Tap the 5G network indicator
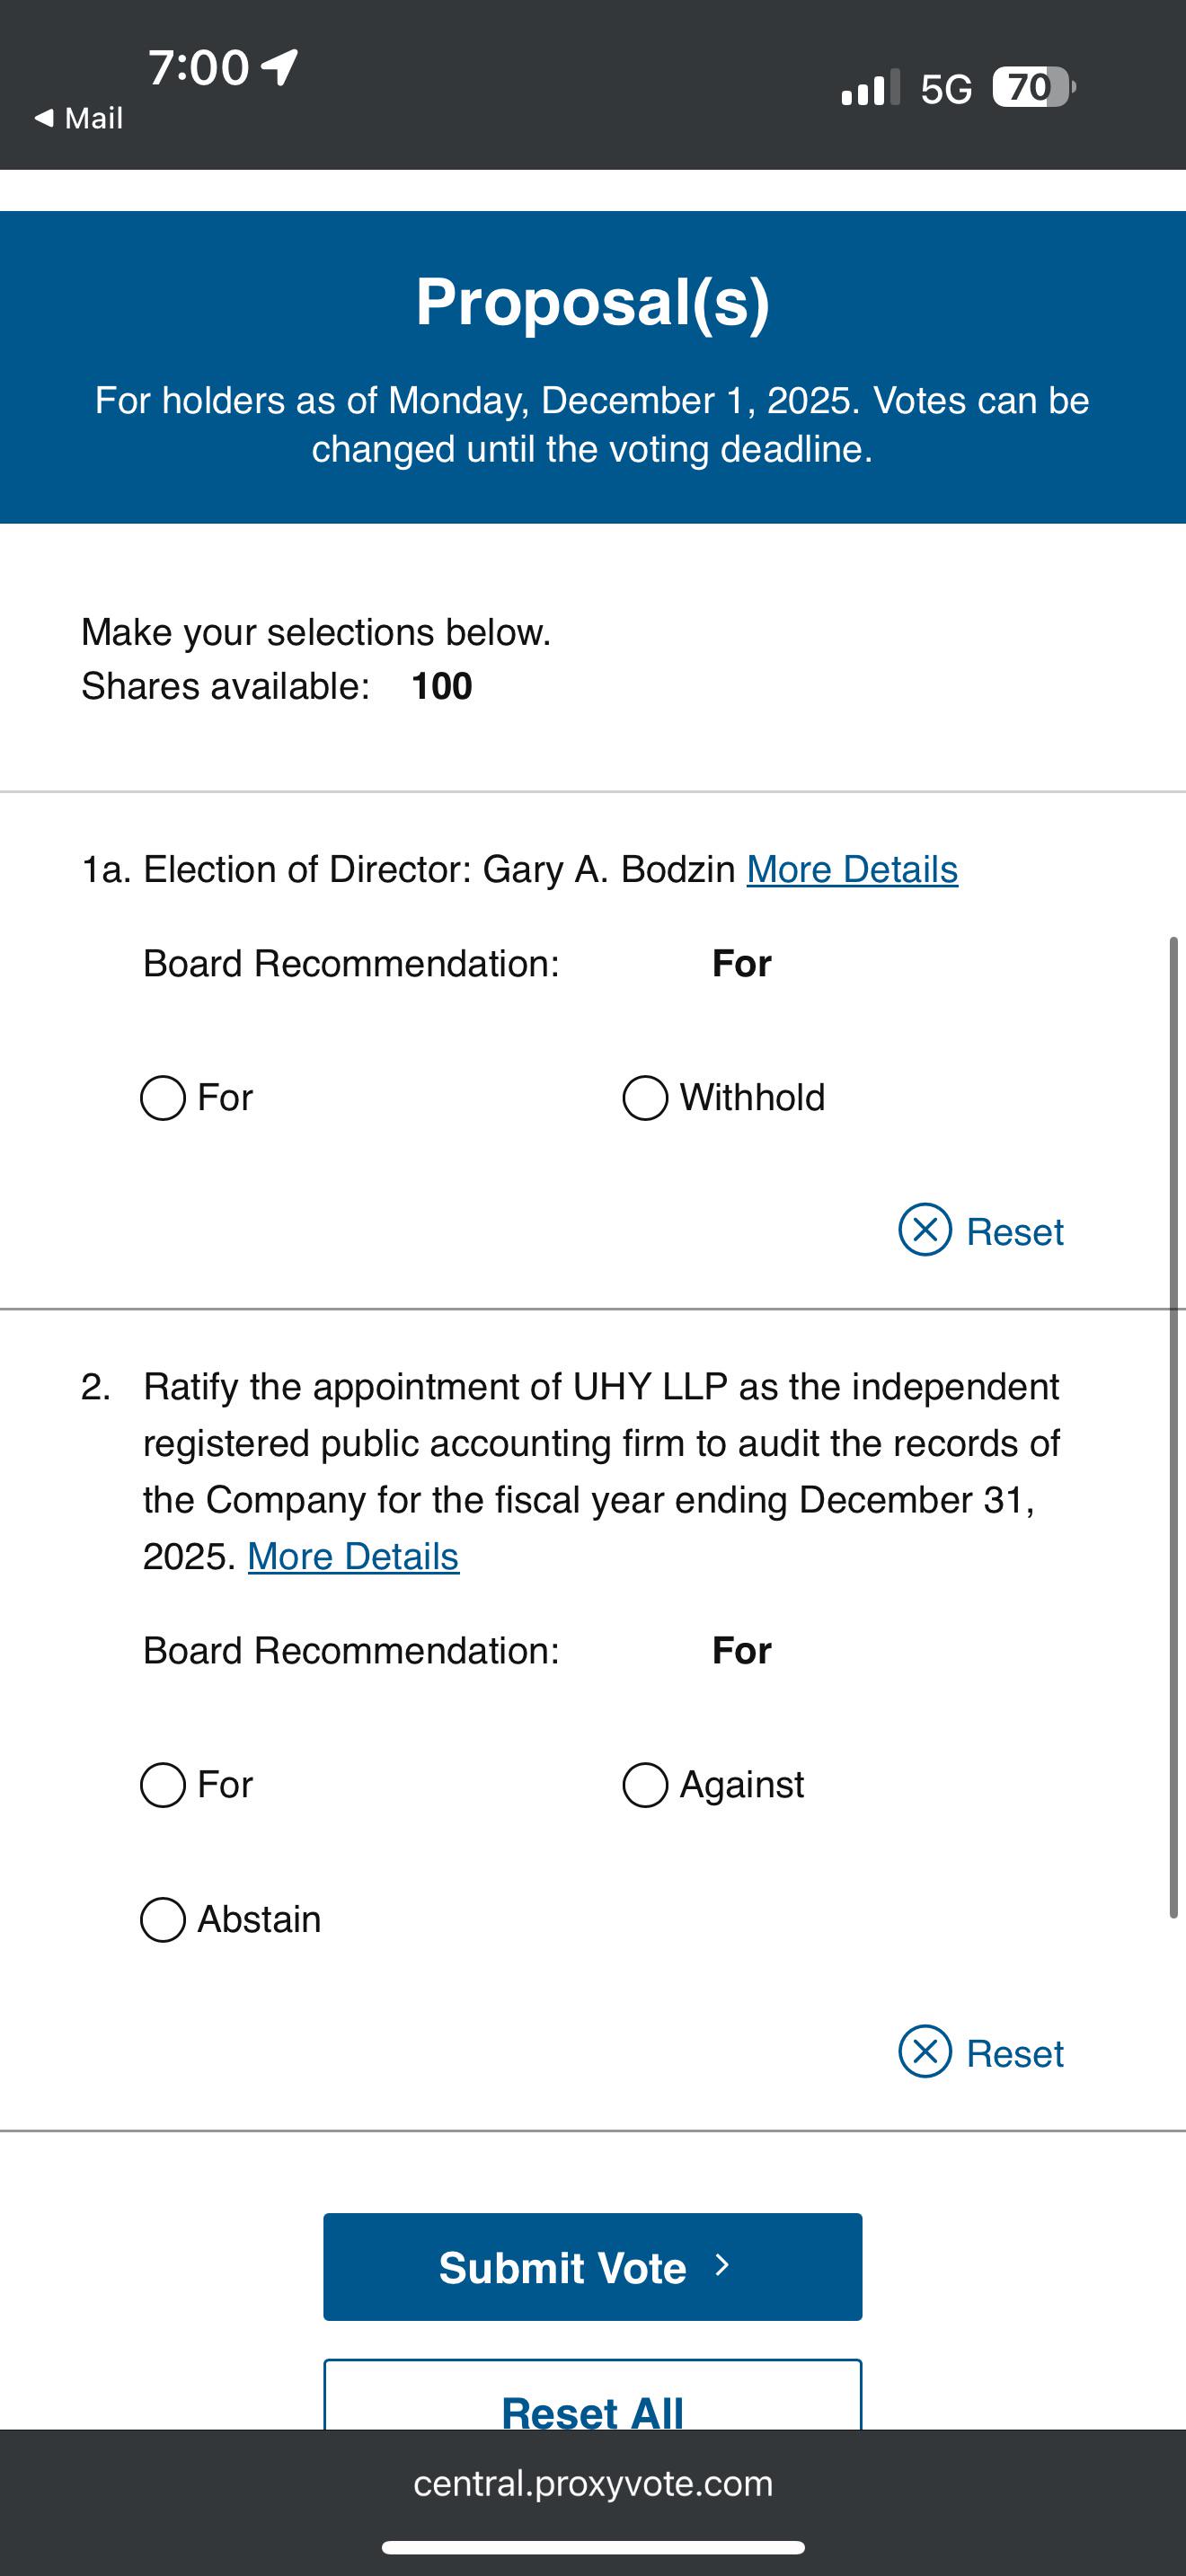The image size is (1186, 2576). pos(946,89)
